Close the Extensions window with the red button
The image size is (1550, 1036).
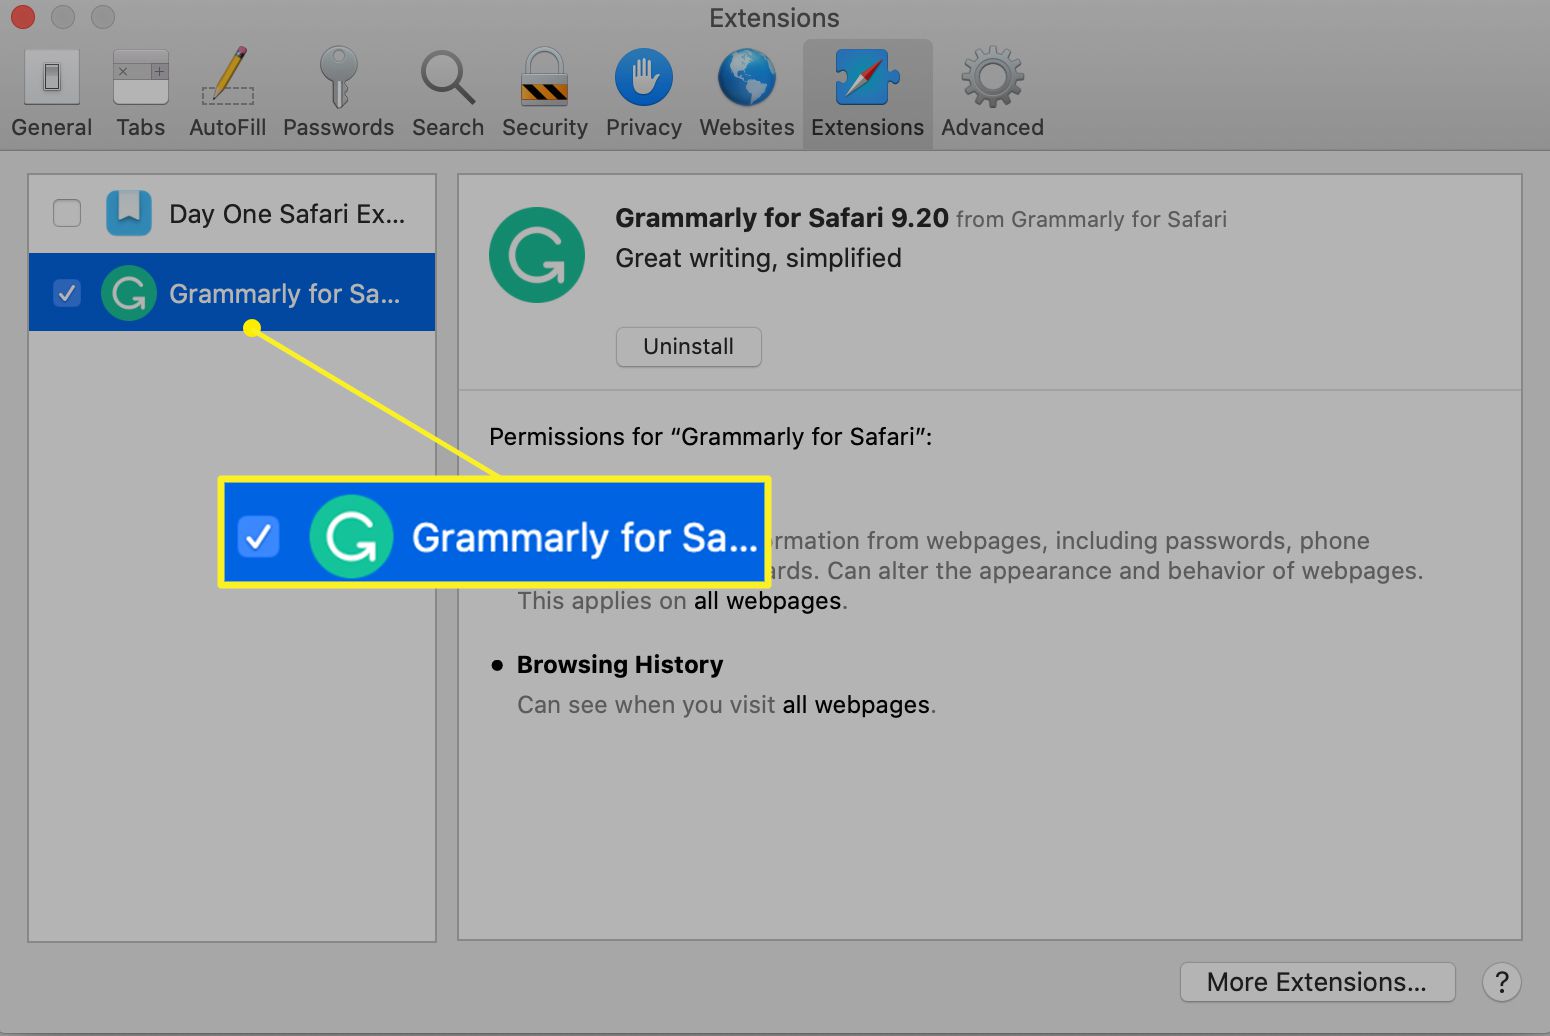pyautogui.click(x=22, y=17)
